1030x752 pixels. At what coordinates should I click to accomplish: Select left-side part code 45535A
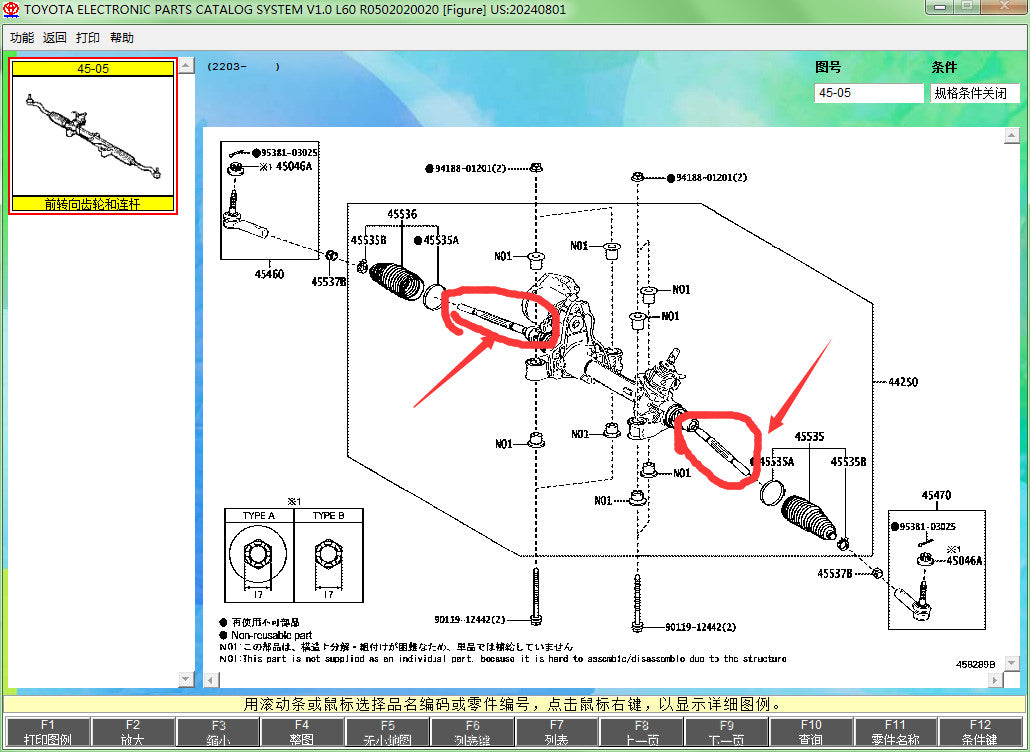(x=441, y=240)
